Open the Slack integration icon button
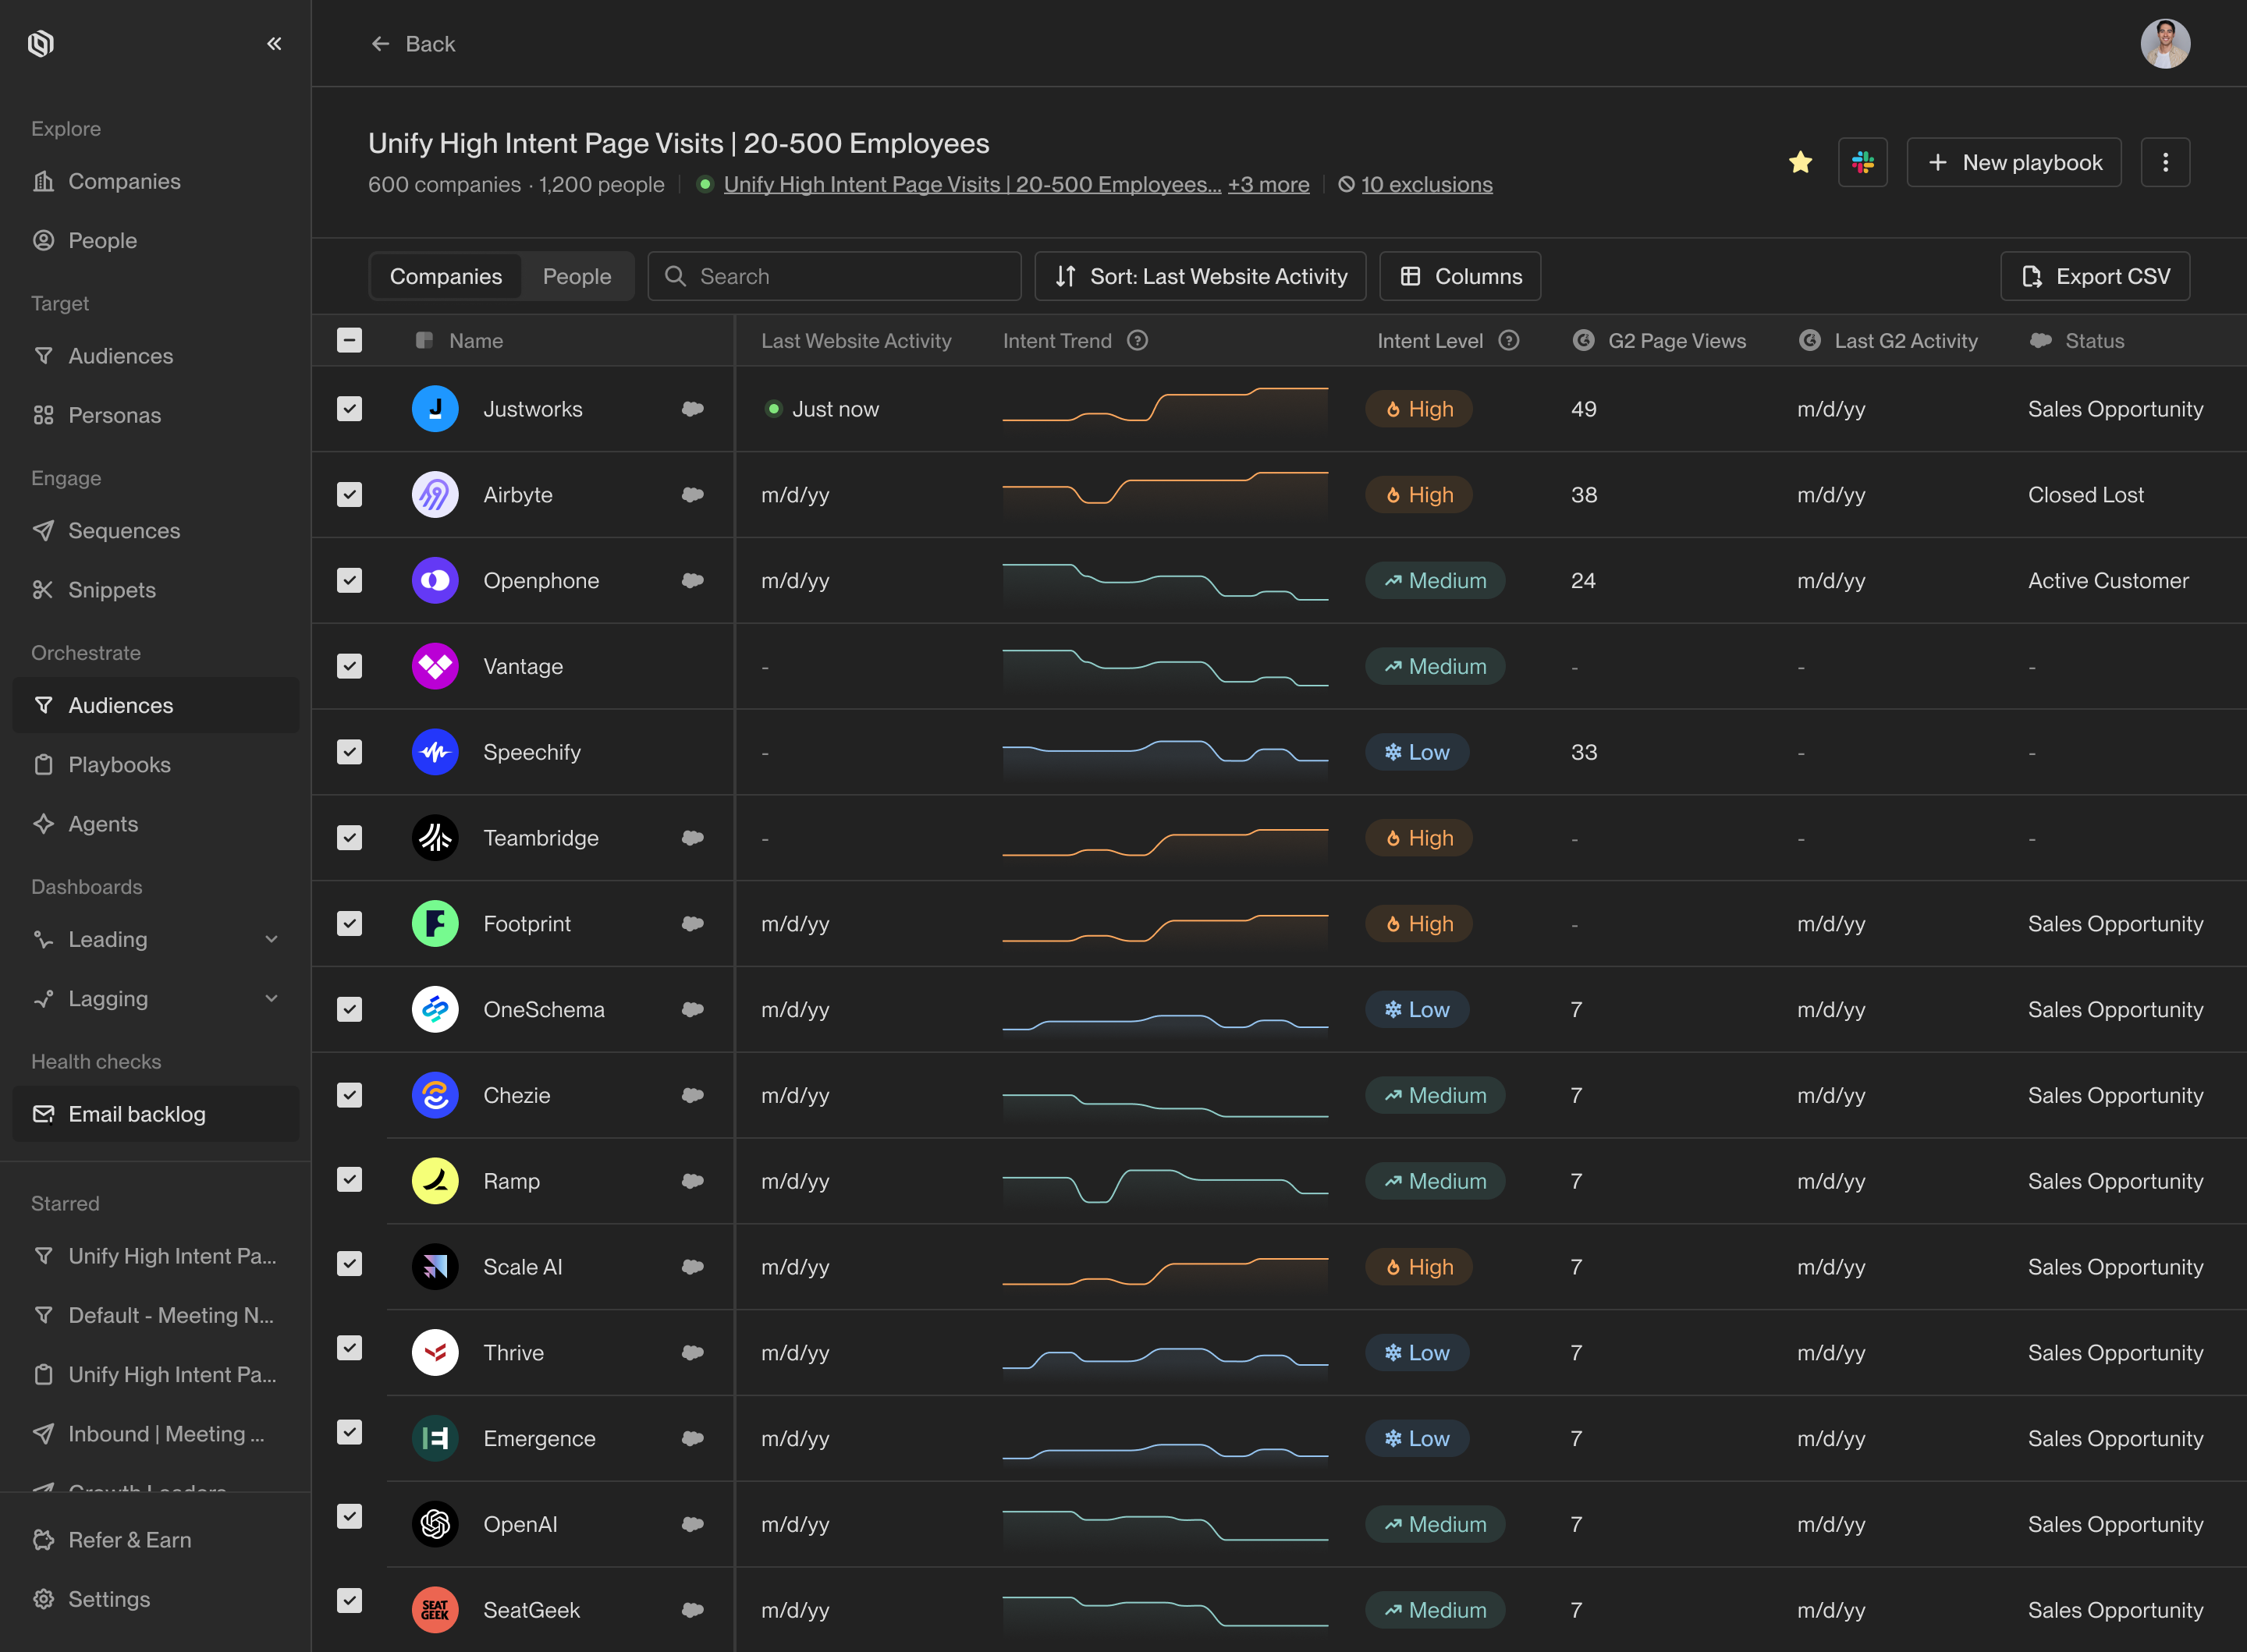 [x=1862, y=162]
